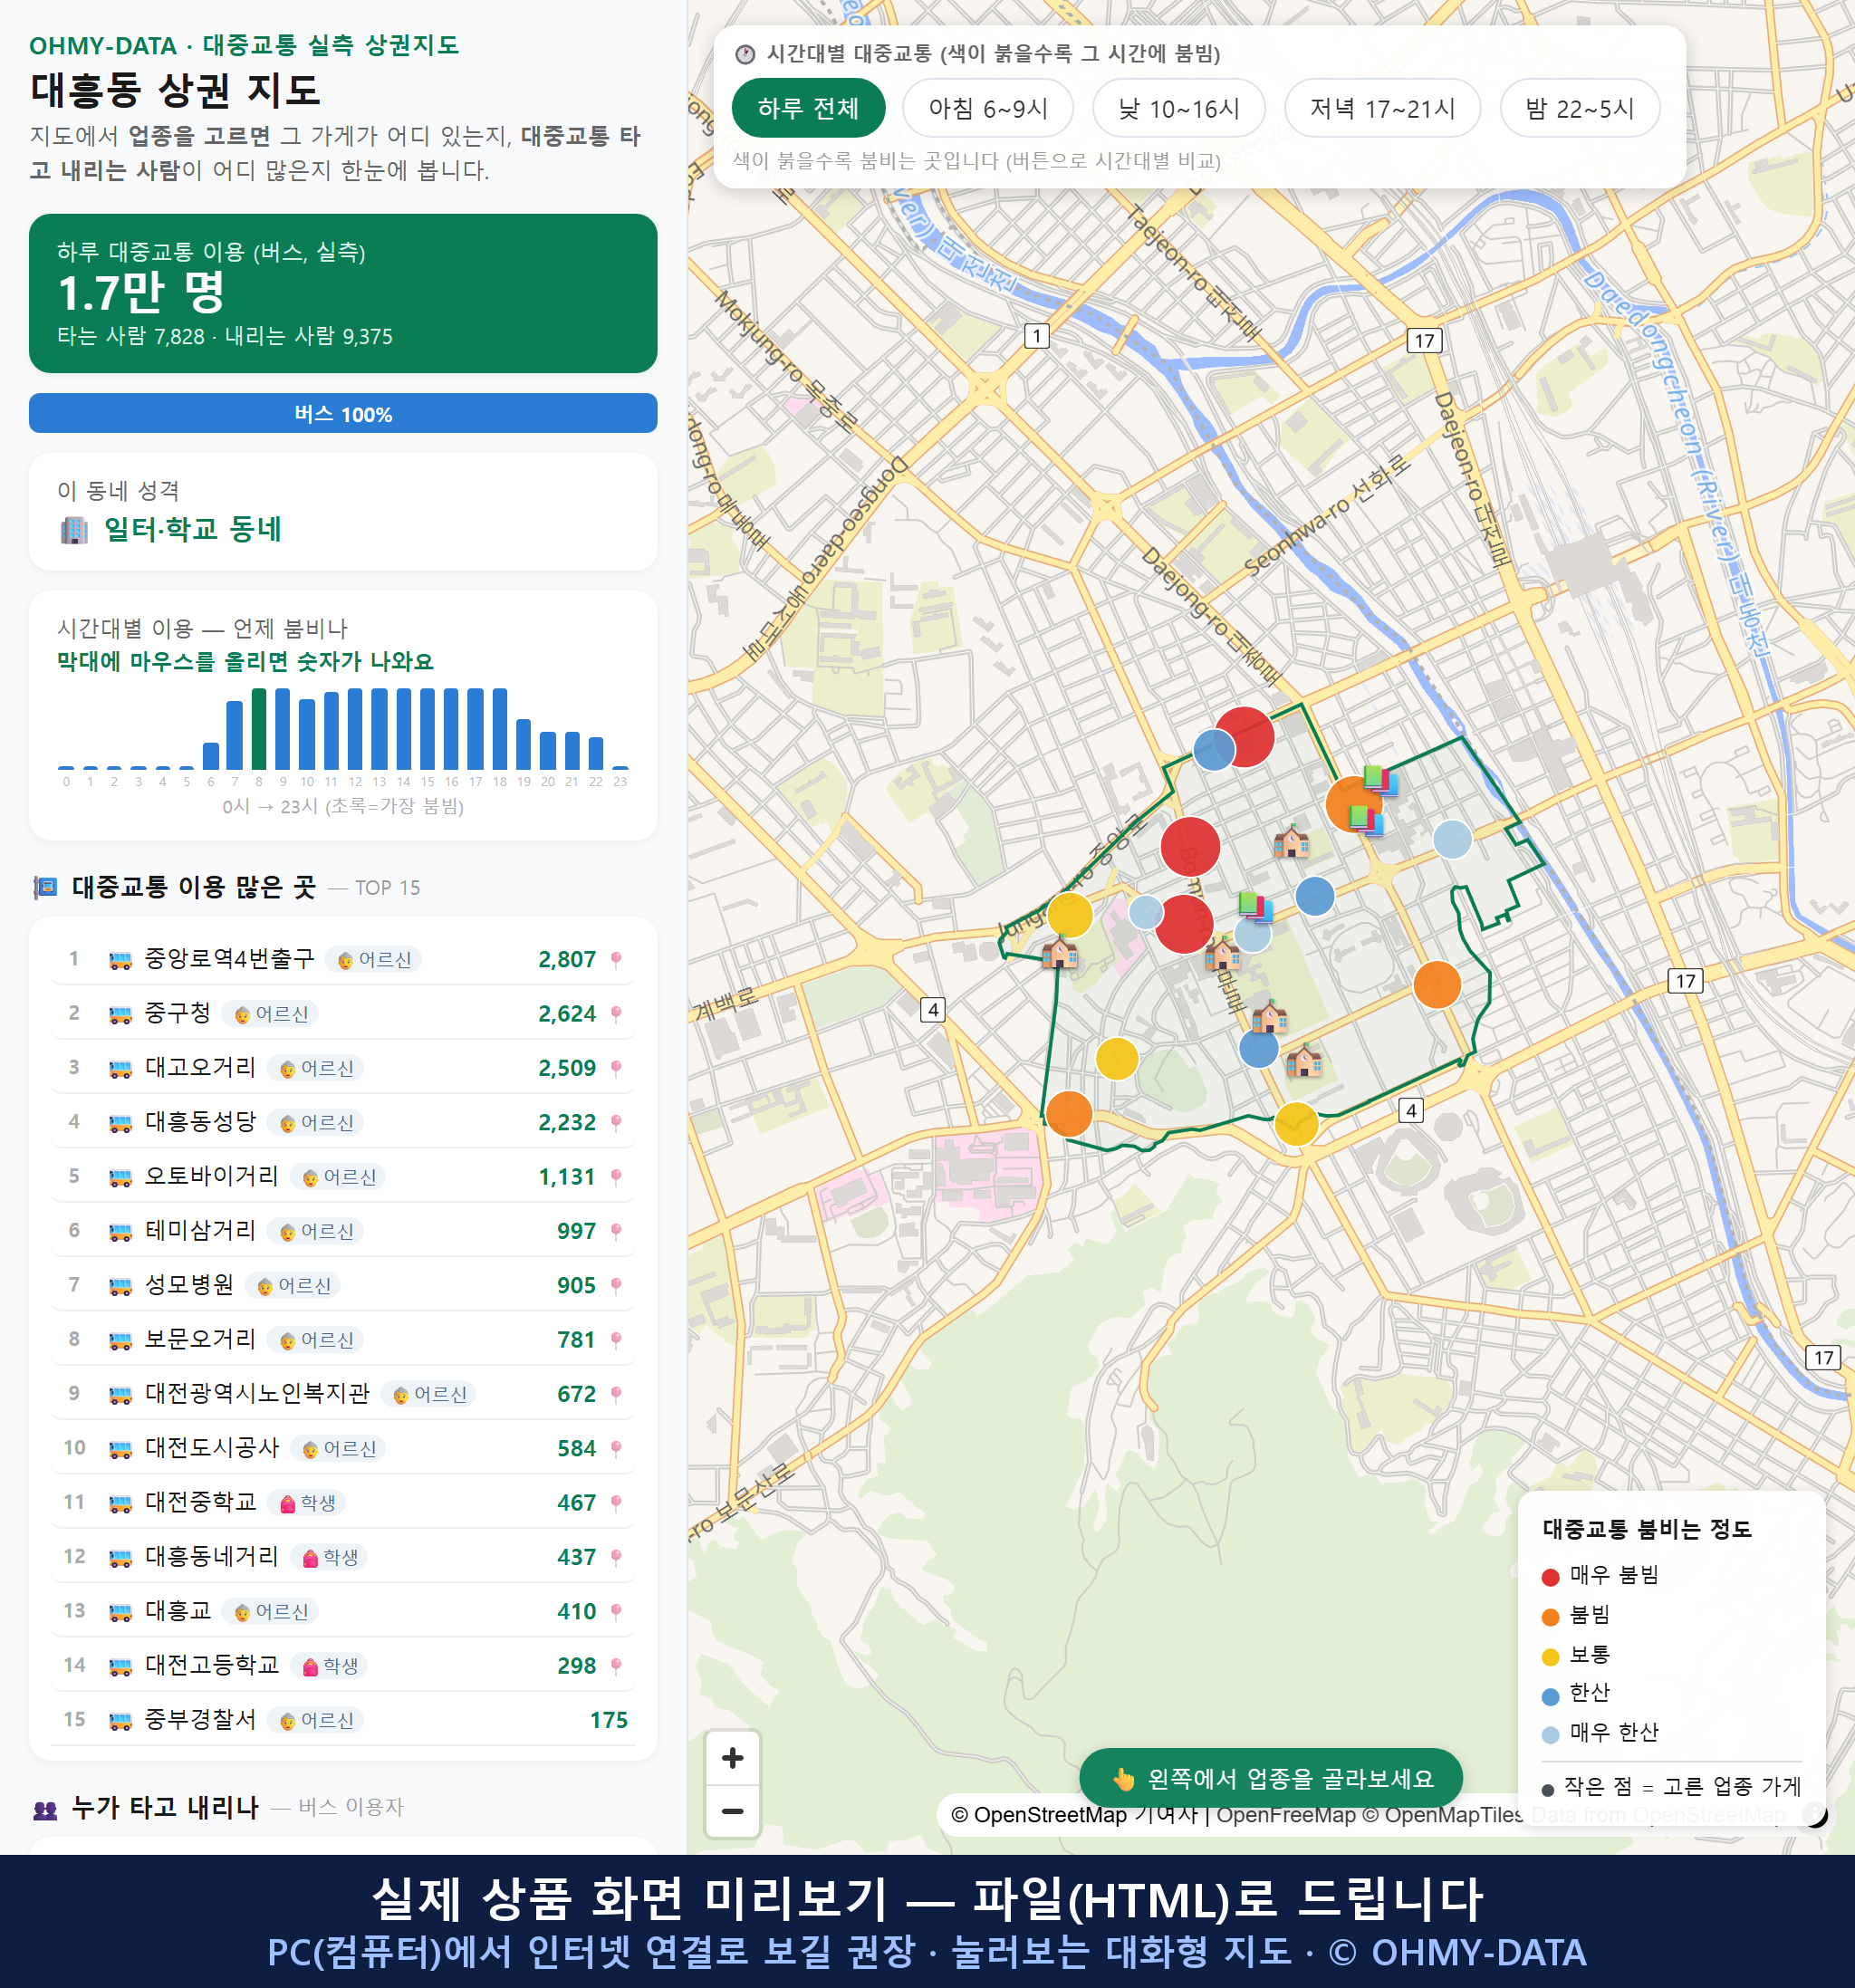Zoom out the map with minus button

(732, 1811)
